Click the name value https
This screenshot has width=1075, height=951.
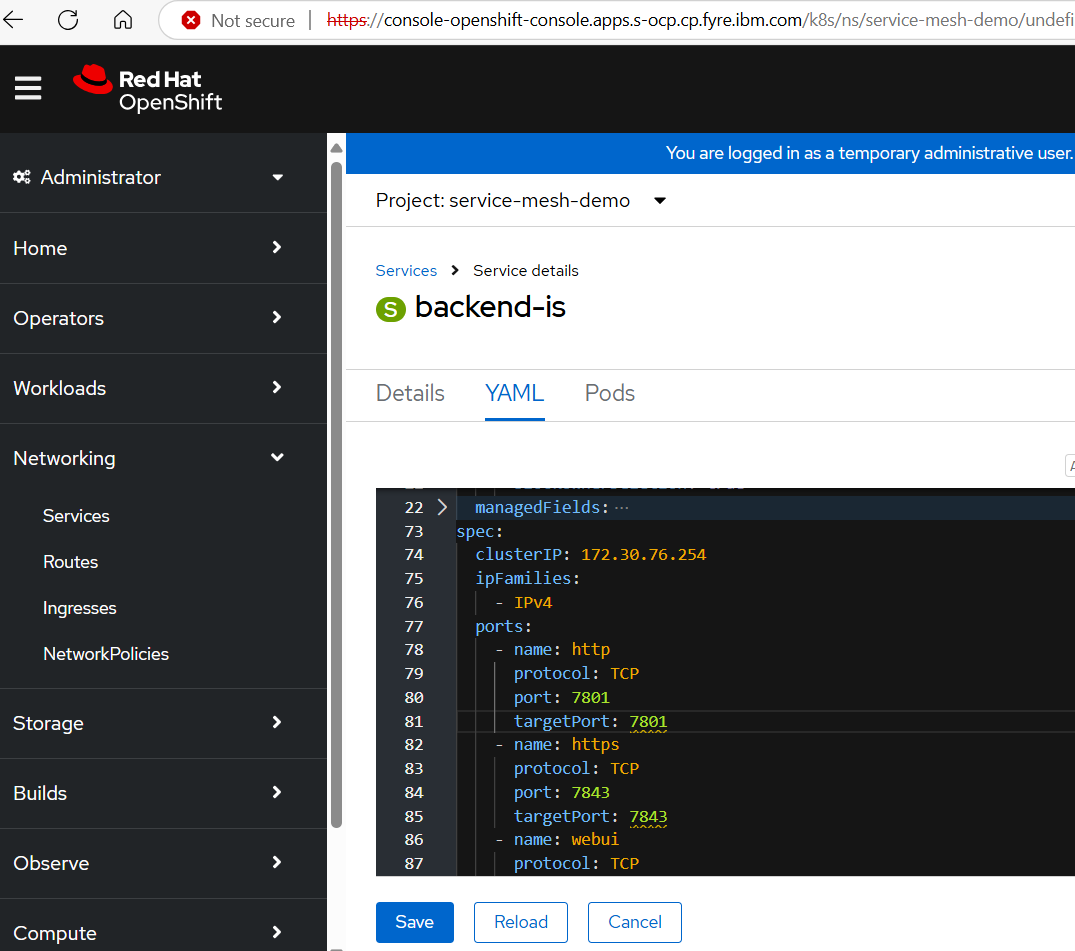pyautogui.click(x=595, y=745)
